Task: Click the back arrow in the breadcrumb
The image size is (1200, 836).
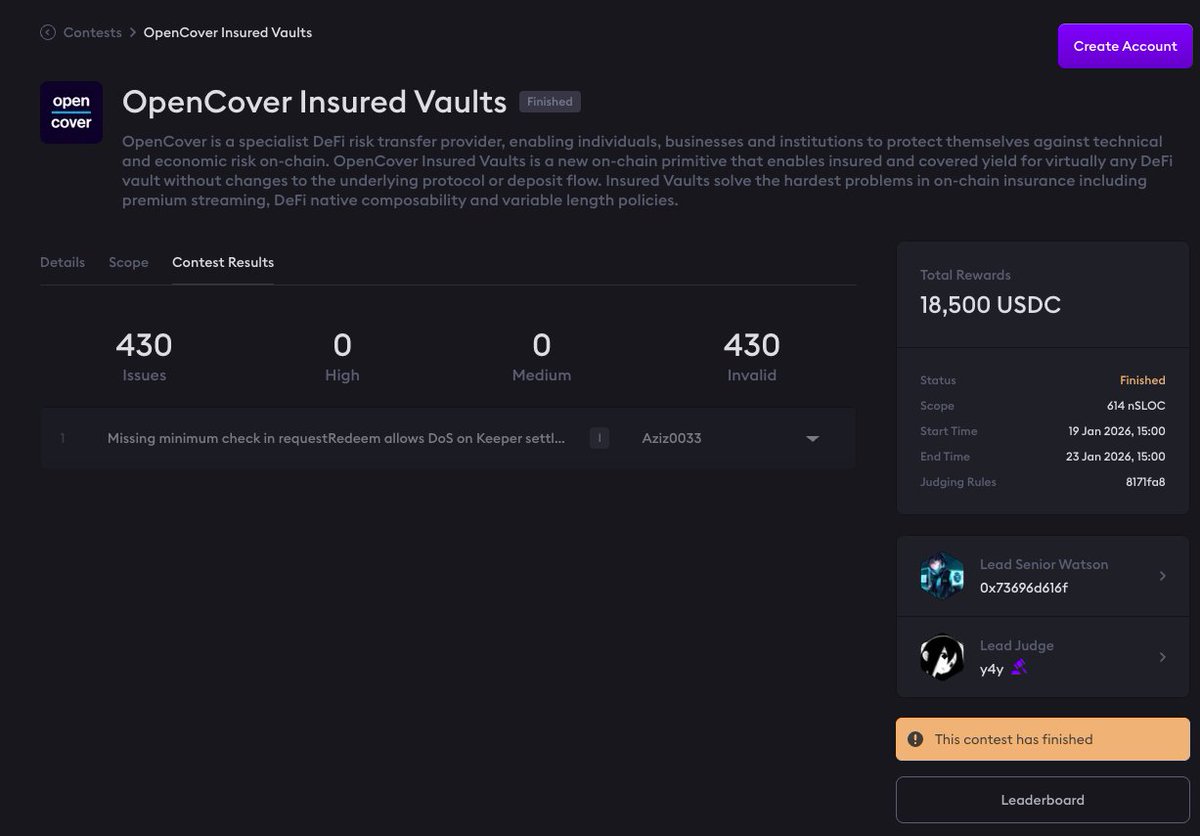Action: pos(47,32)
